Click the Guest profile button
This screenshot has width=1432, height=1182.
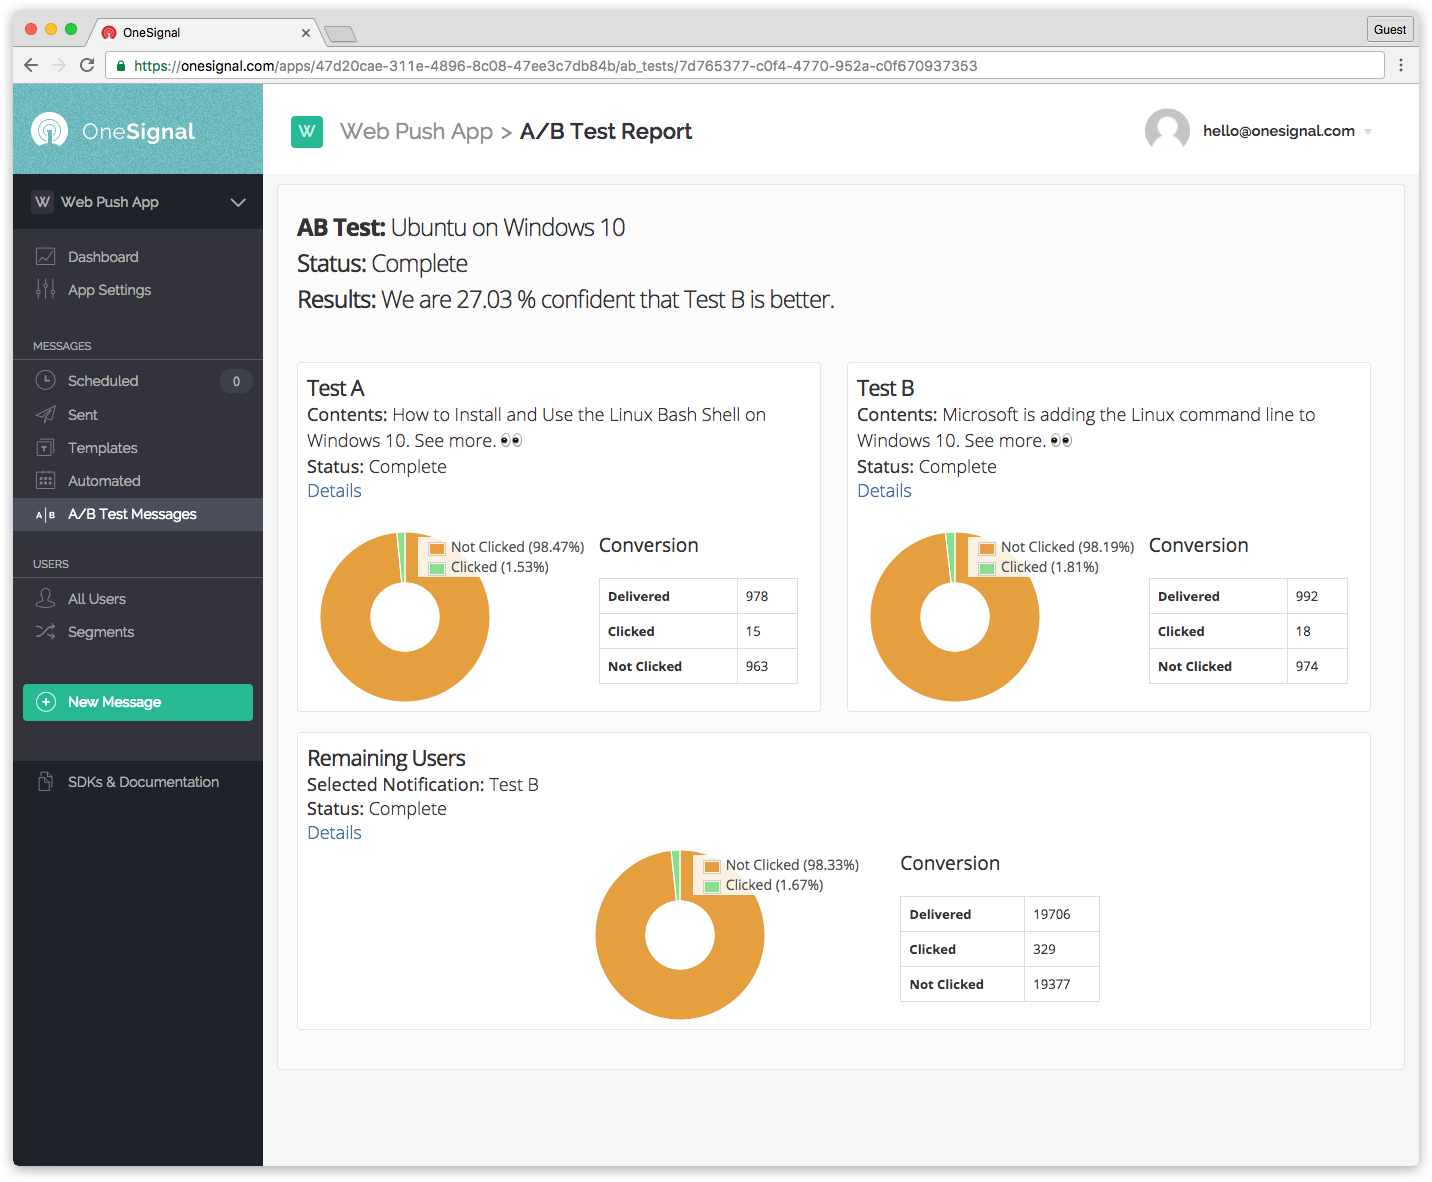[1390, 29]
